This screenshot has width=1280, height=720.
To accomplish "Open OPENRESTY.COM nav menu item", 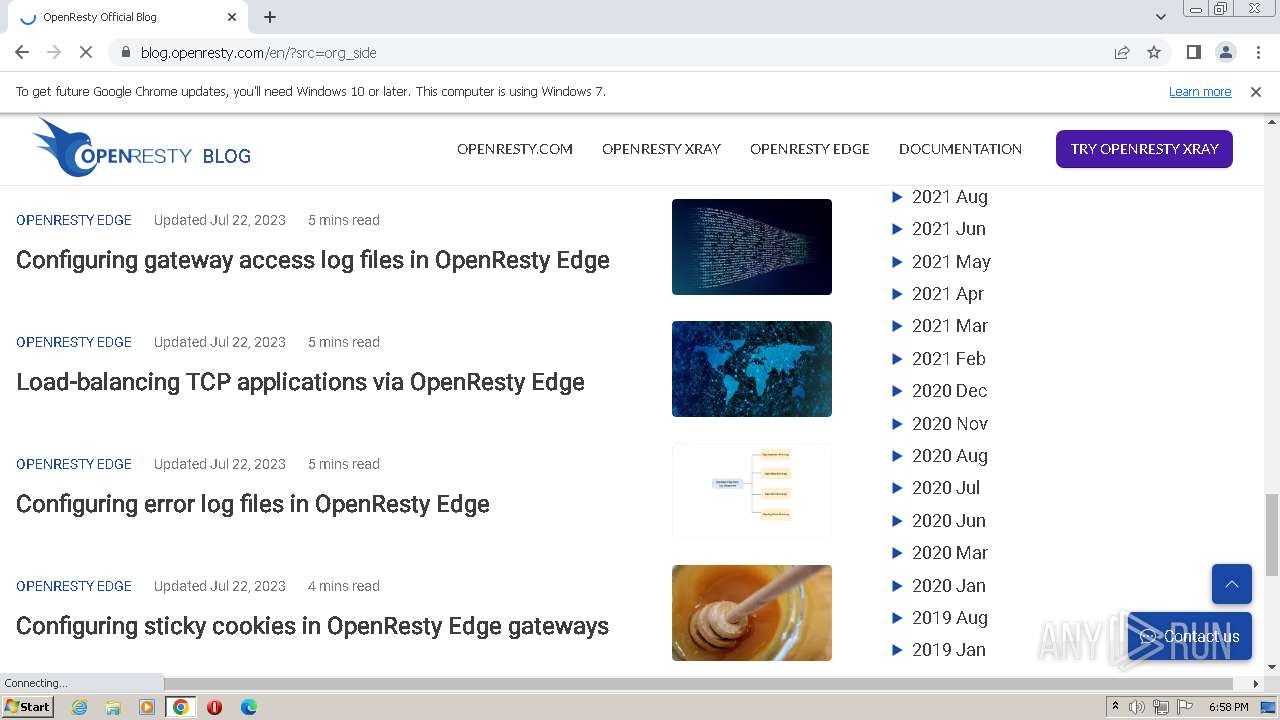I will pos(515,149).
